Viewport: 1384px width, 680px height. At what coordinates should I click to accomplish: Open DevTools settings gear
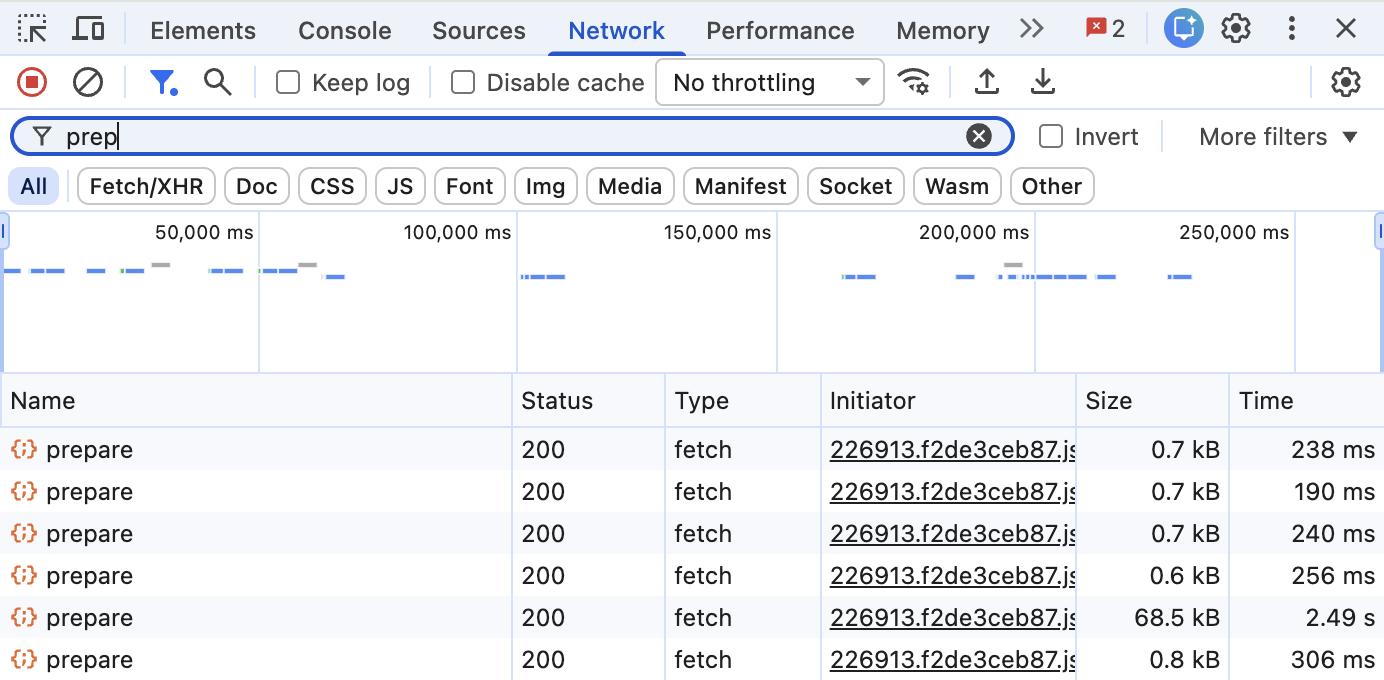tap(1237, 29)
